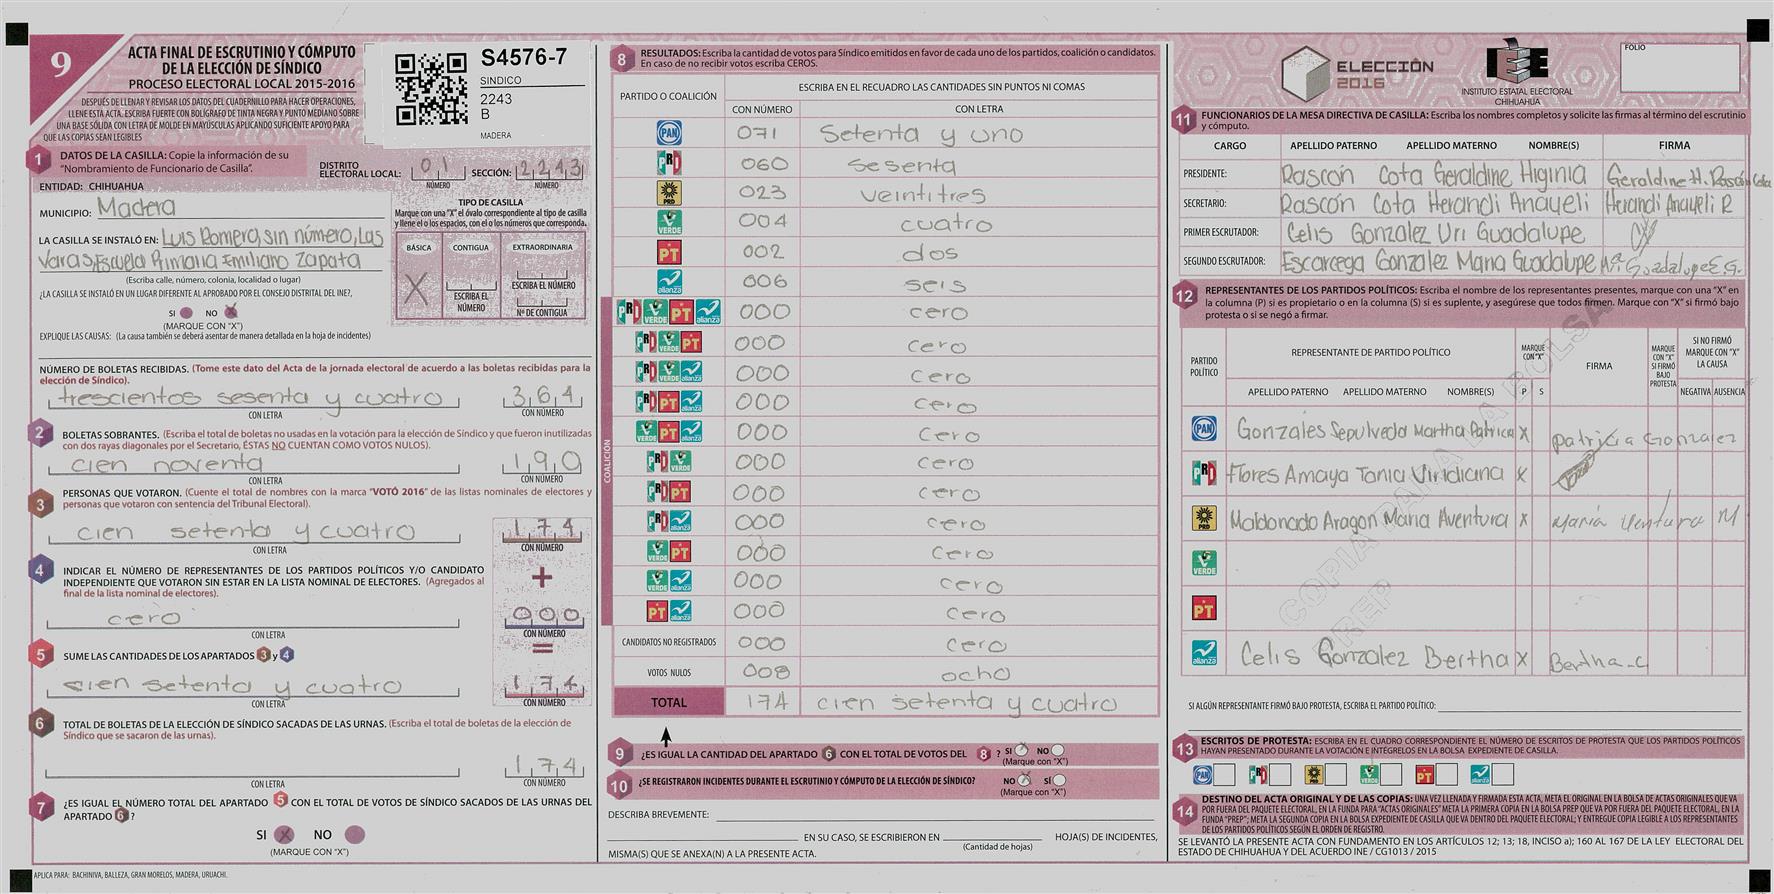Click the Municipio field containing Madera
1774x894 pixels.
(x=240, y=208)
